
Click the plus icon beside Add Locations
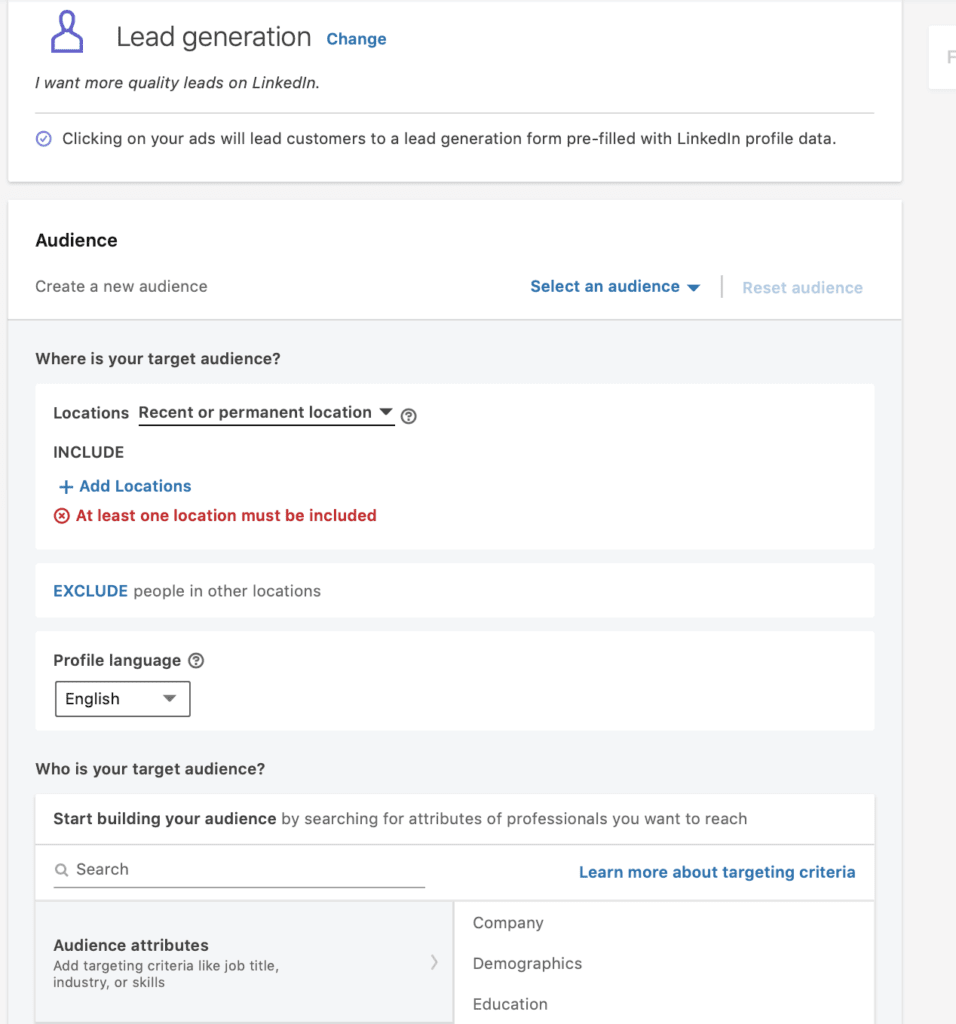(64, 486)
